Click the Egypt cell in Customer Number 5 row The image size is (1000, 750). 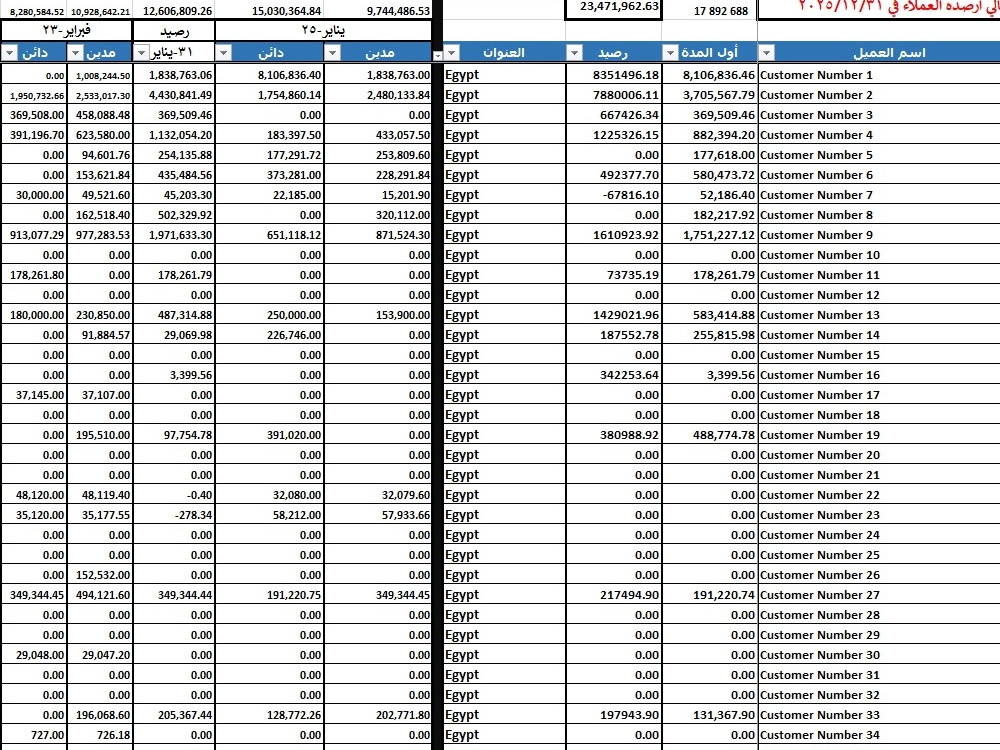[504, 155]
